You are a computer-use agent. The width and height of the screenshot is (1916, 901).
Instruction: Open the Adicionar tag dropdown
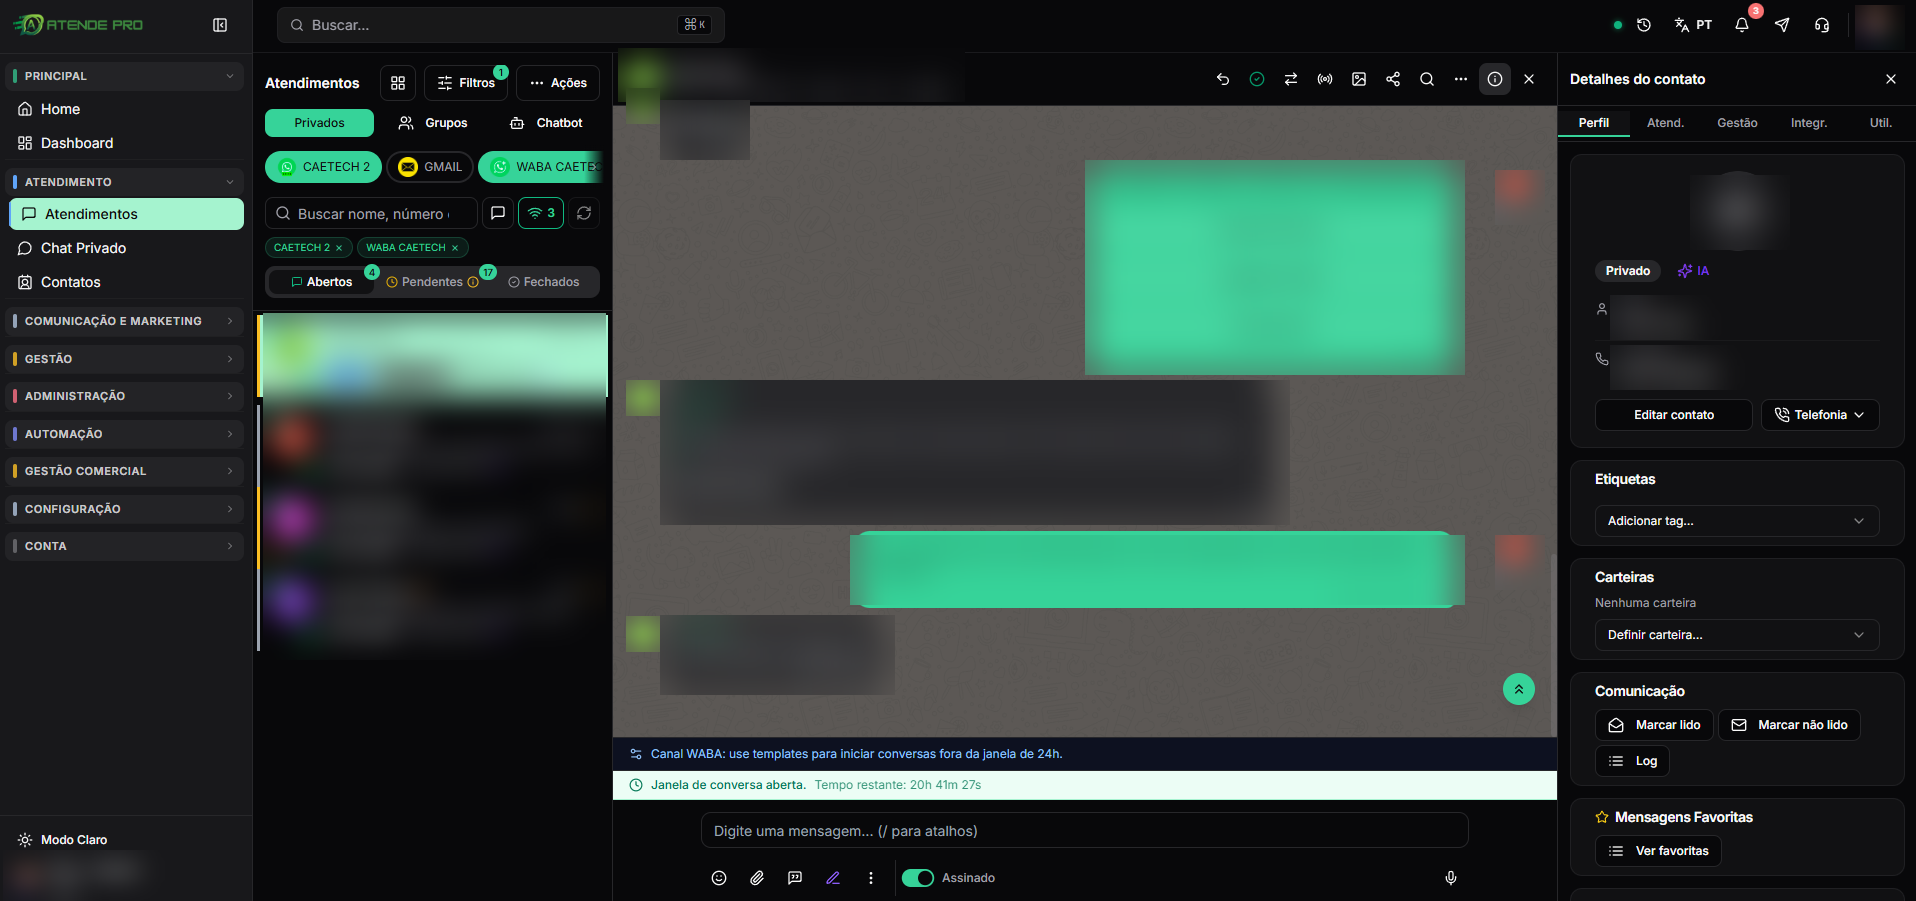1737,521
